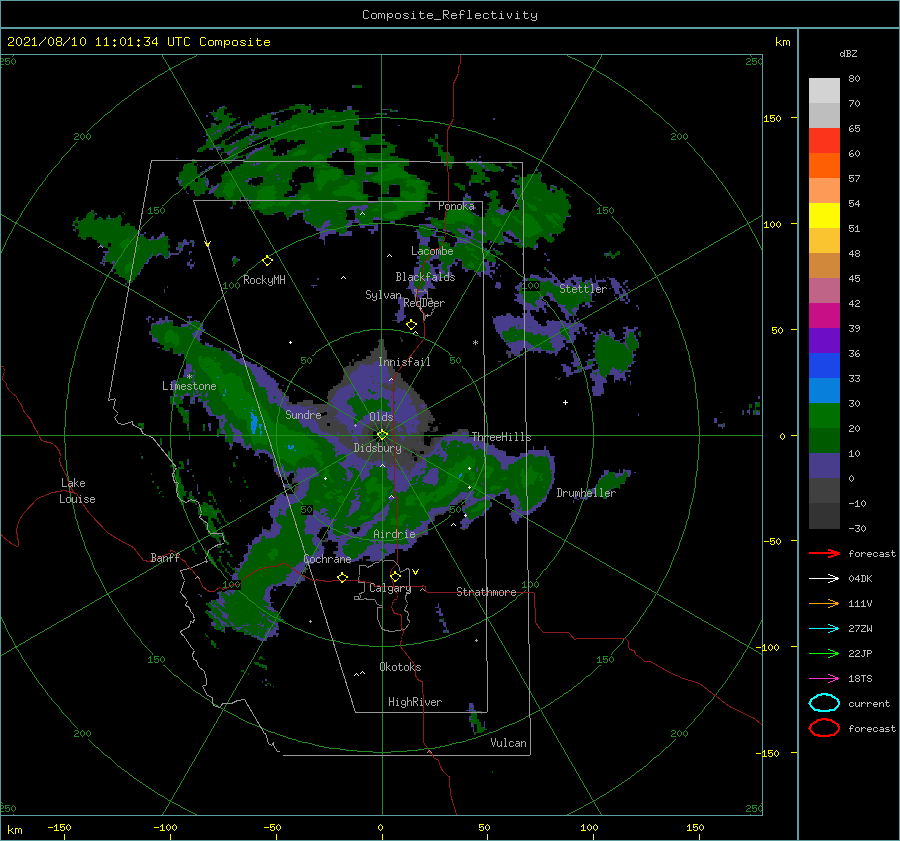The image size is (900, 841).
Task: Click the Cochrane town label
Action: point(327,559)
